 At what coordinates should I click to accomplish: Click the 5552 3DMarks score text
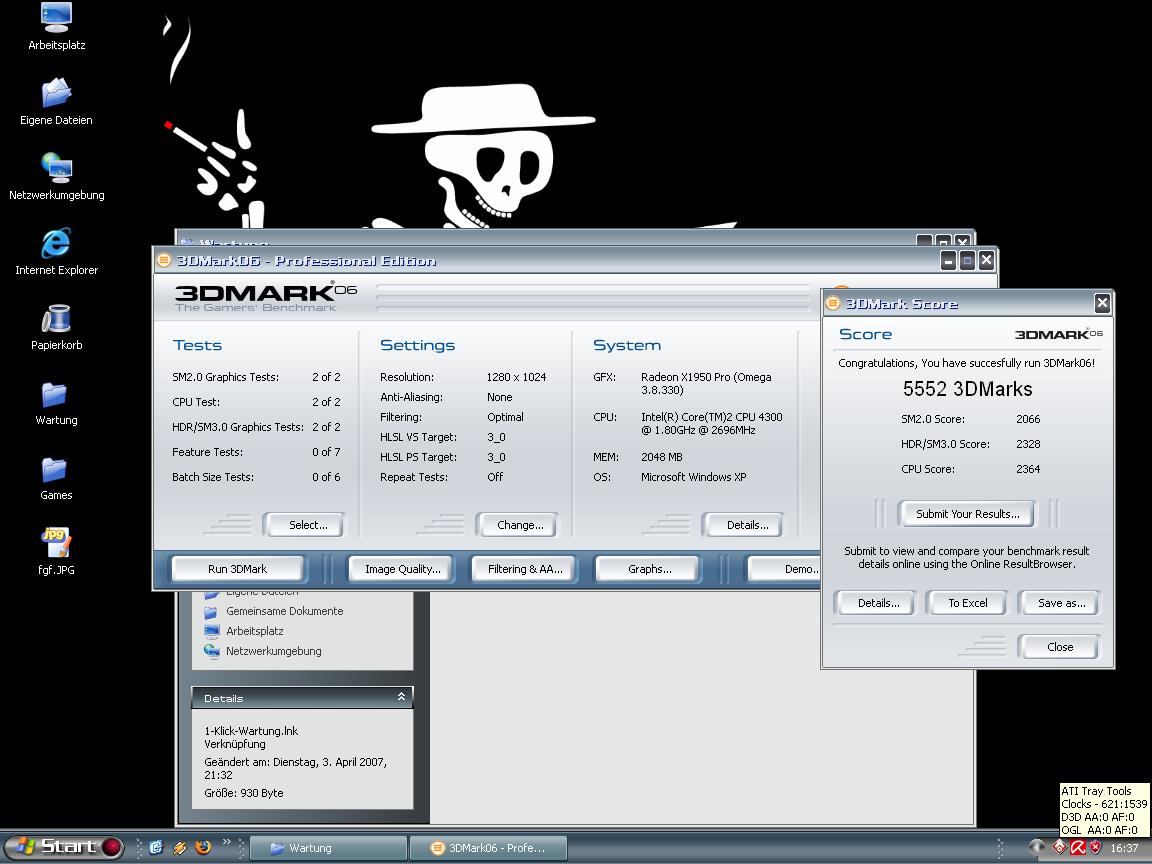coord(968,389)
